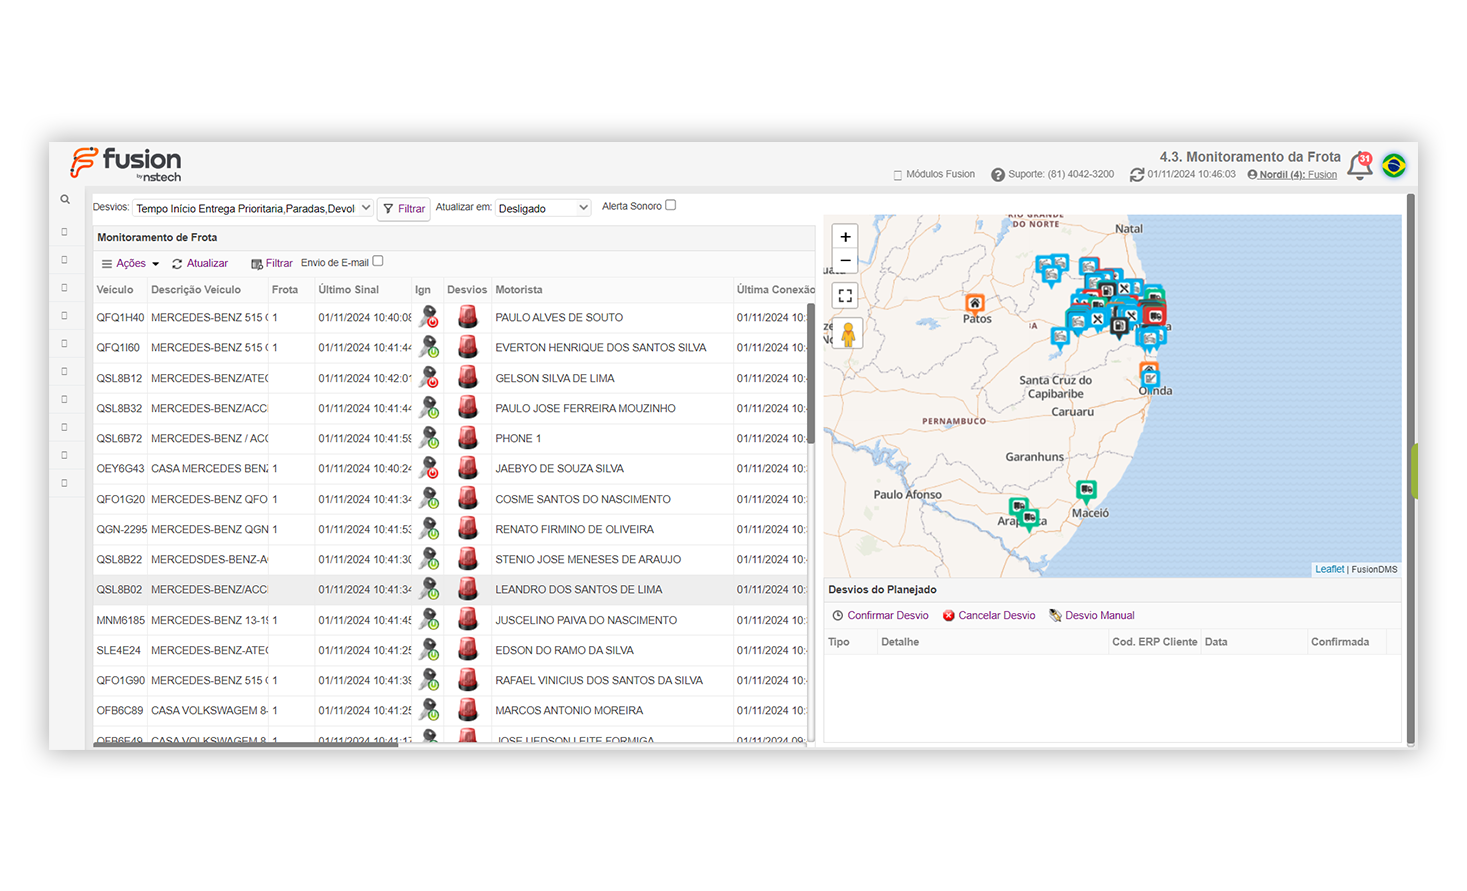
Task: Click the vehicle marker near Maceió
Action: tap(1086, 490)
